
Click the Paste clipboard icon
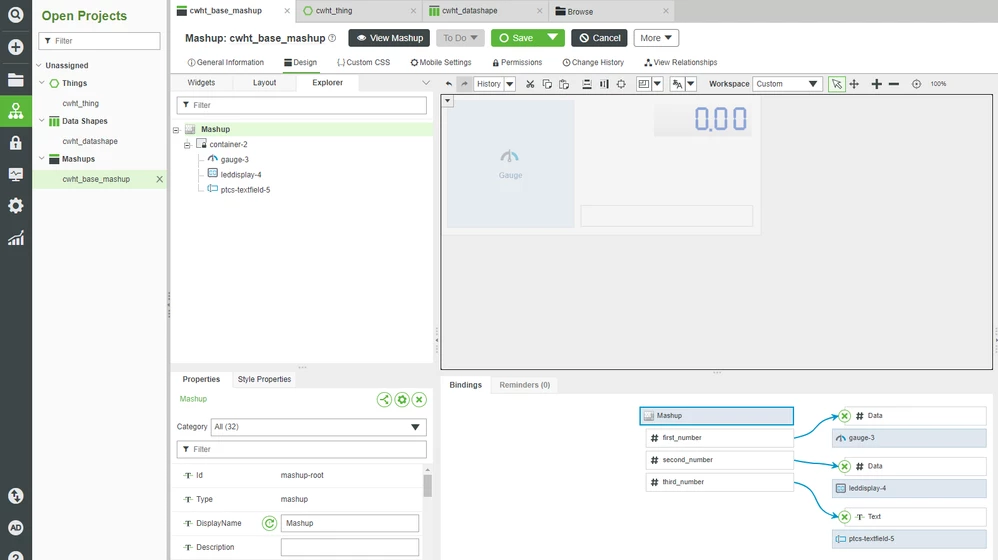(564, 84)
